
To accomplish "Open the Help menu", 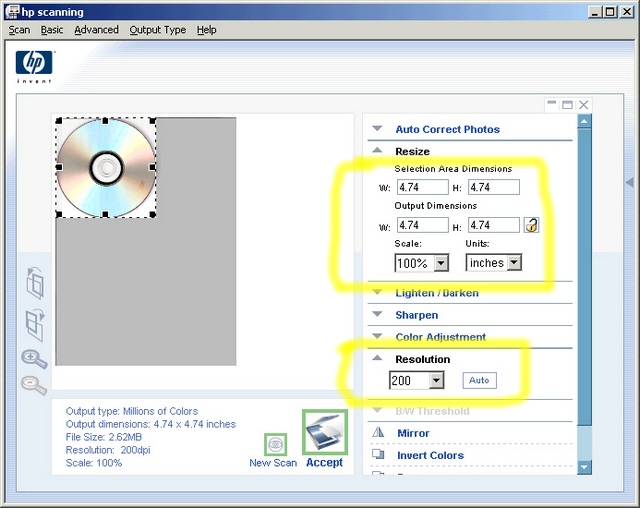I will (207, 30).
